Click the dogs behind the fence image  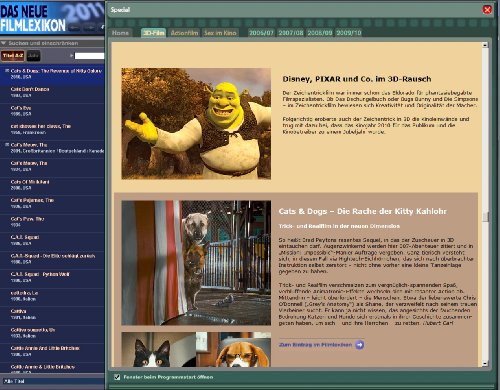coord(196,263)
